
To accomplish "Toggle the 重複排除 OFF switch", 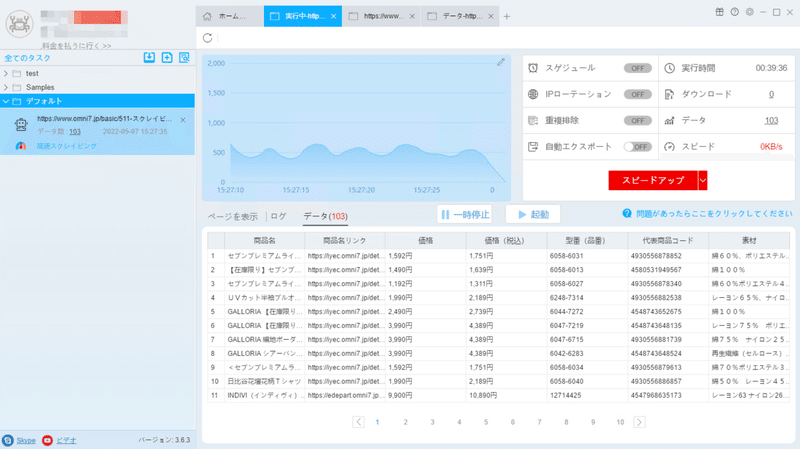I will [x=637, y=120].
